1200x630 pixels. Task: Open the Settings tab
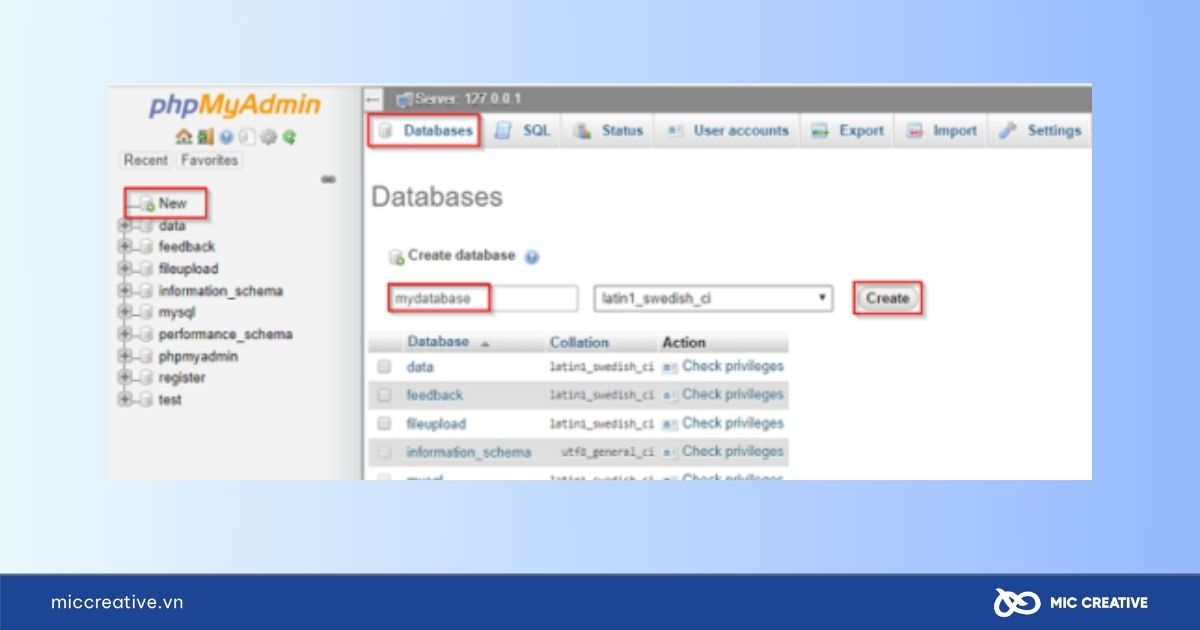click(1041, 131)
